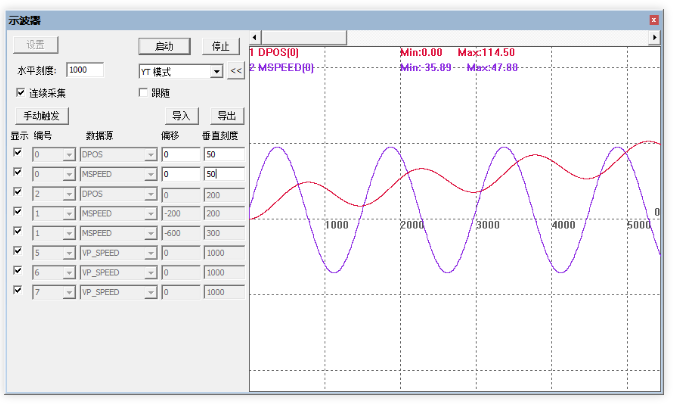675x405 pixels.
Task: Click the 导出 export button
Action: [227, 116]
